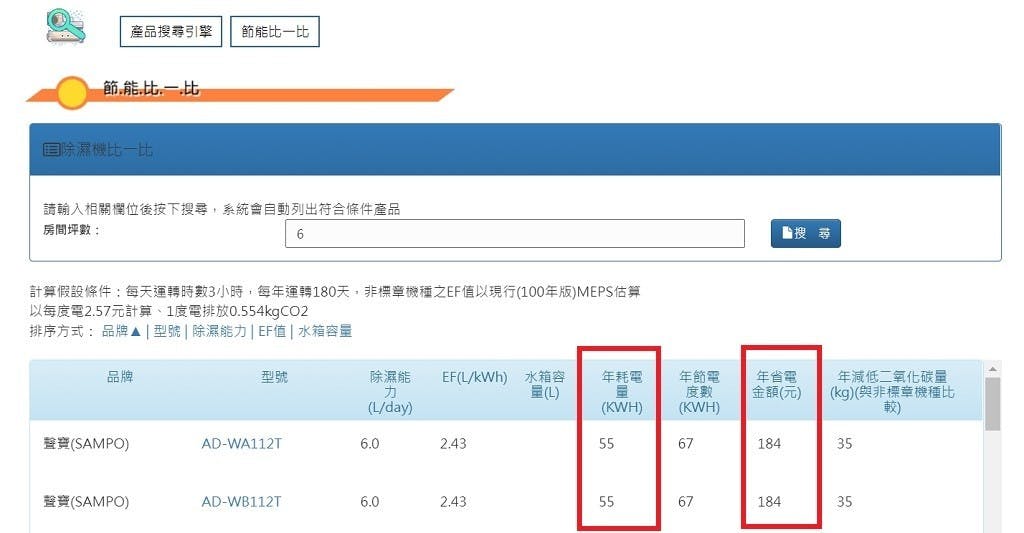Click 聲寶(SAMPO) in the AD-WA112T row
Screen dimensions: 1024x533
(x=86, y=444)
